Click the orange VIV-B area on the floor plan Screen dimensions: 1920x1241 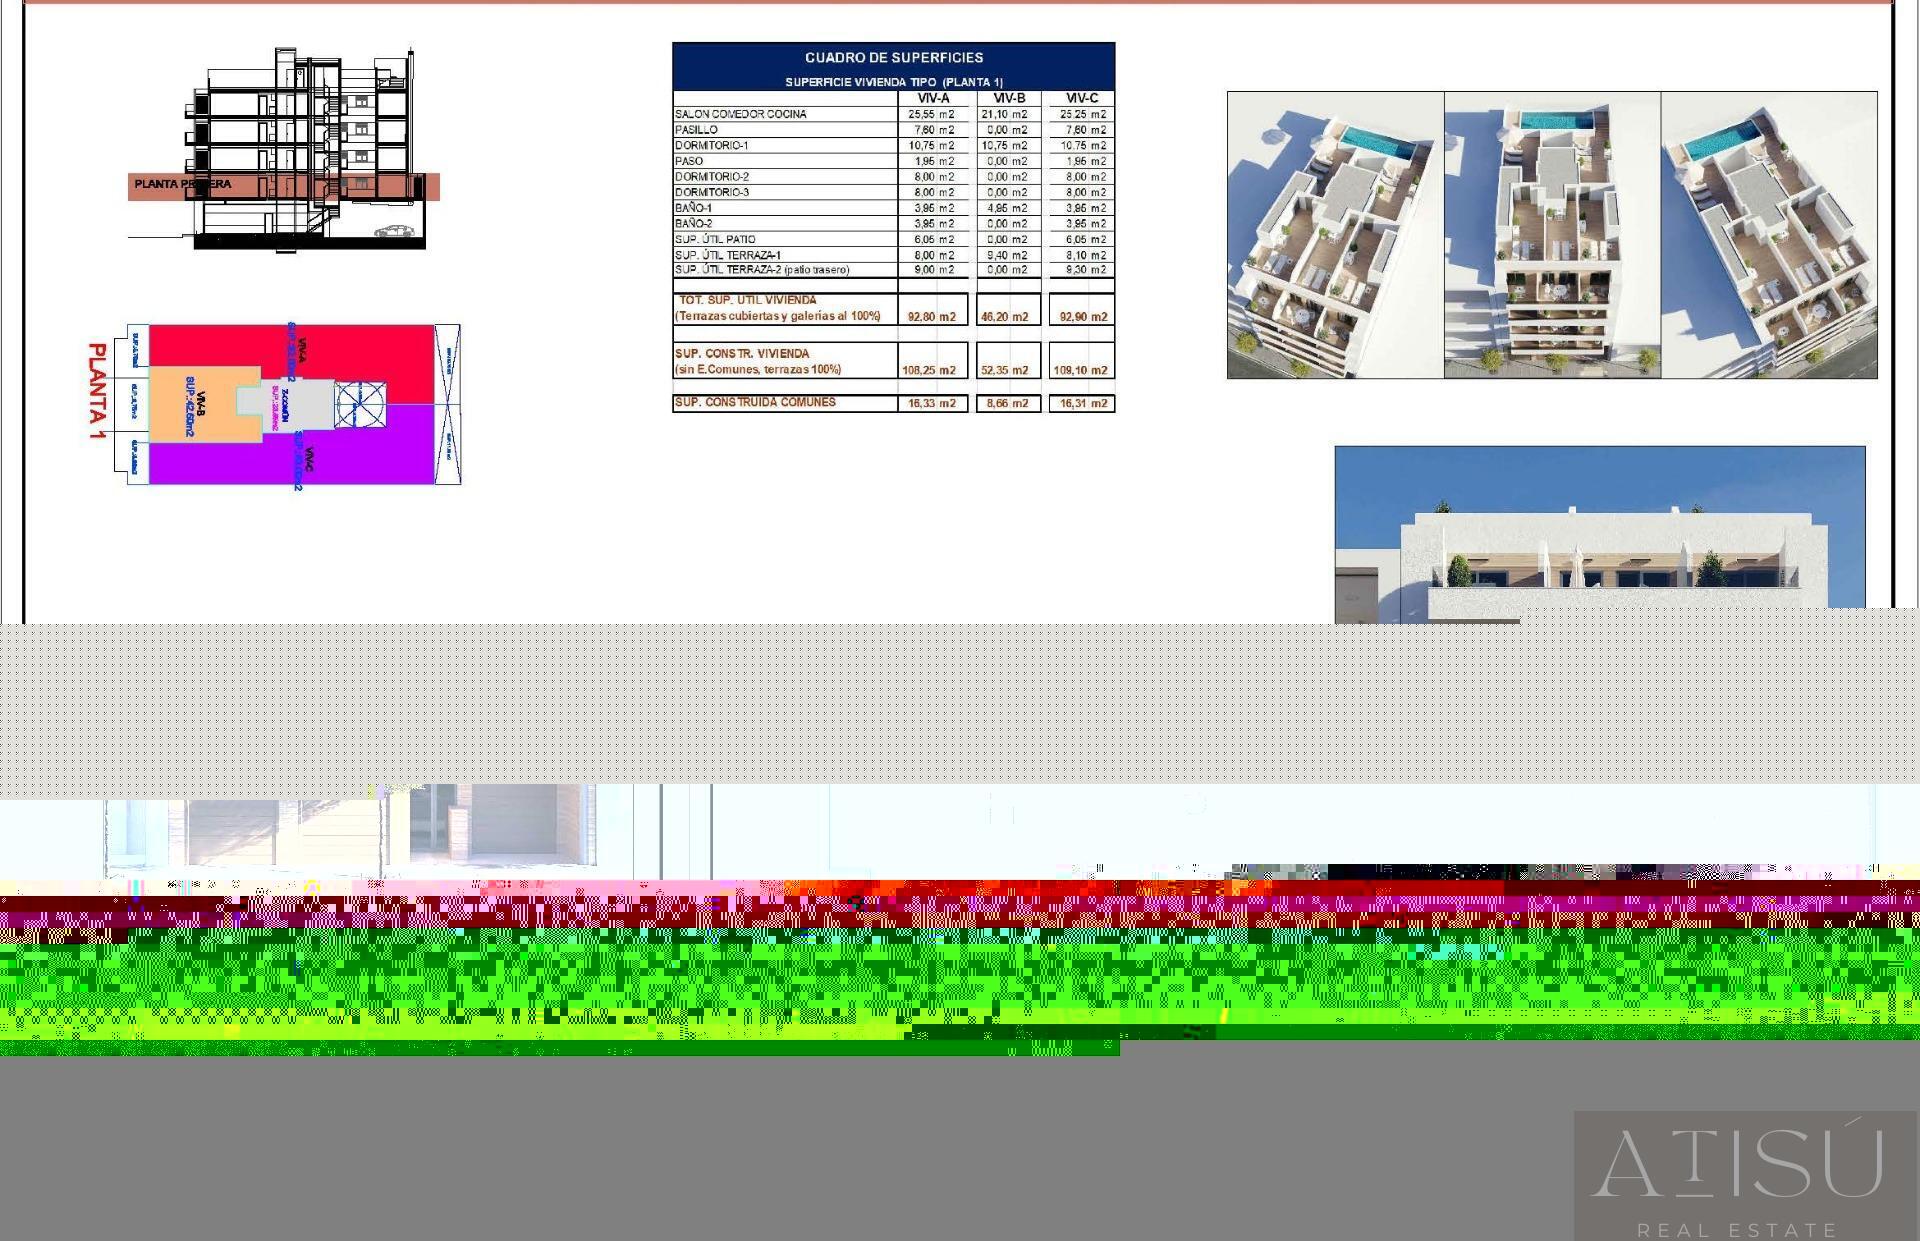(x=190, y=405)
